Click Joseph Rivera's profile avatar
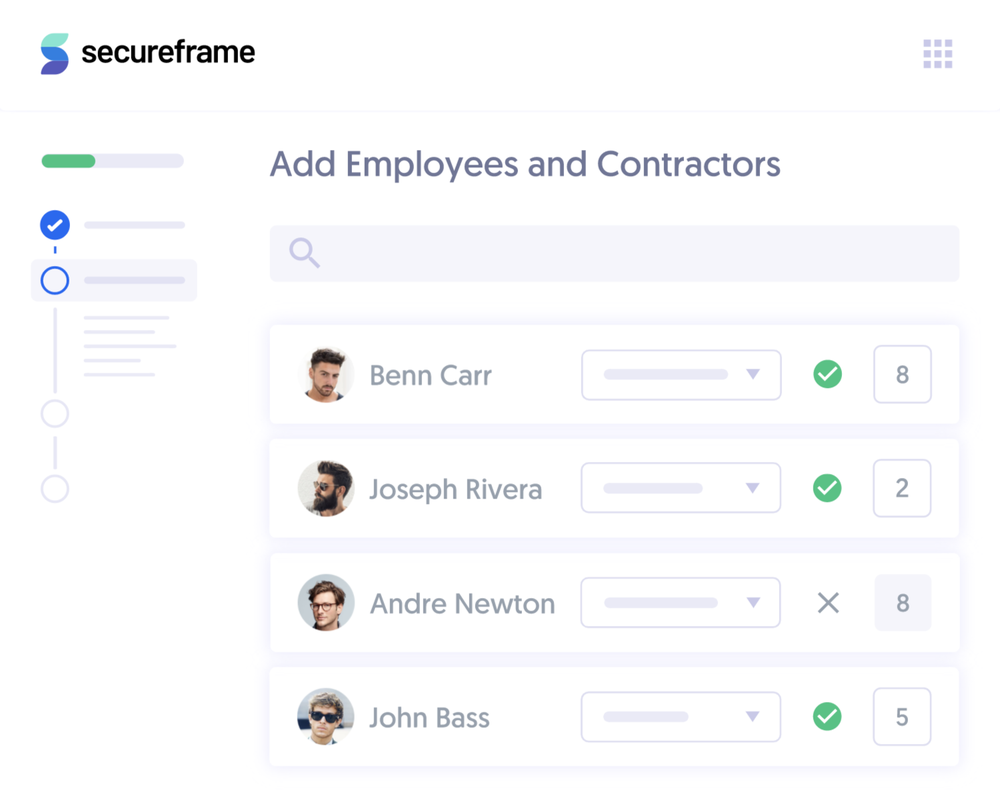This screenshot has height=800, width=1000. [x=326, y=489]
